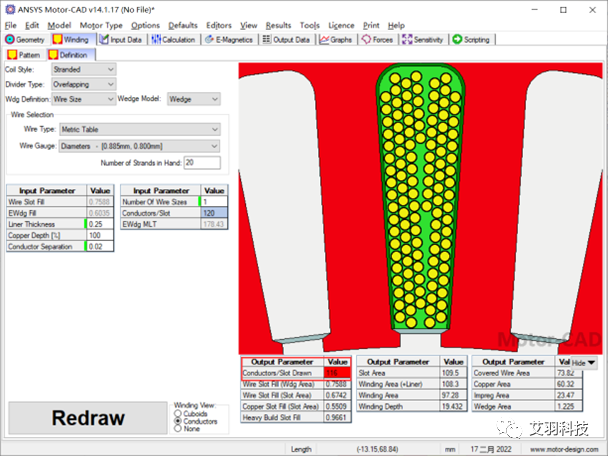Screen dimensions: 608x456
Task: Click the Input Data checklist icon
Action: (104, 40)
